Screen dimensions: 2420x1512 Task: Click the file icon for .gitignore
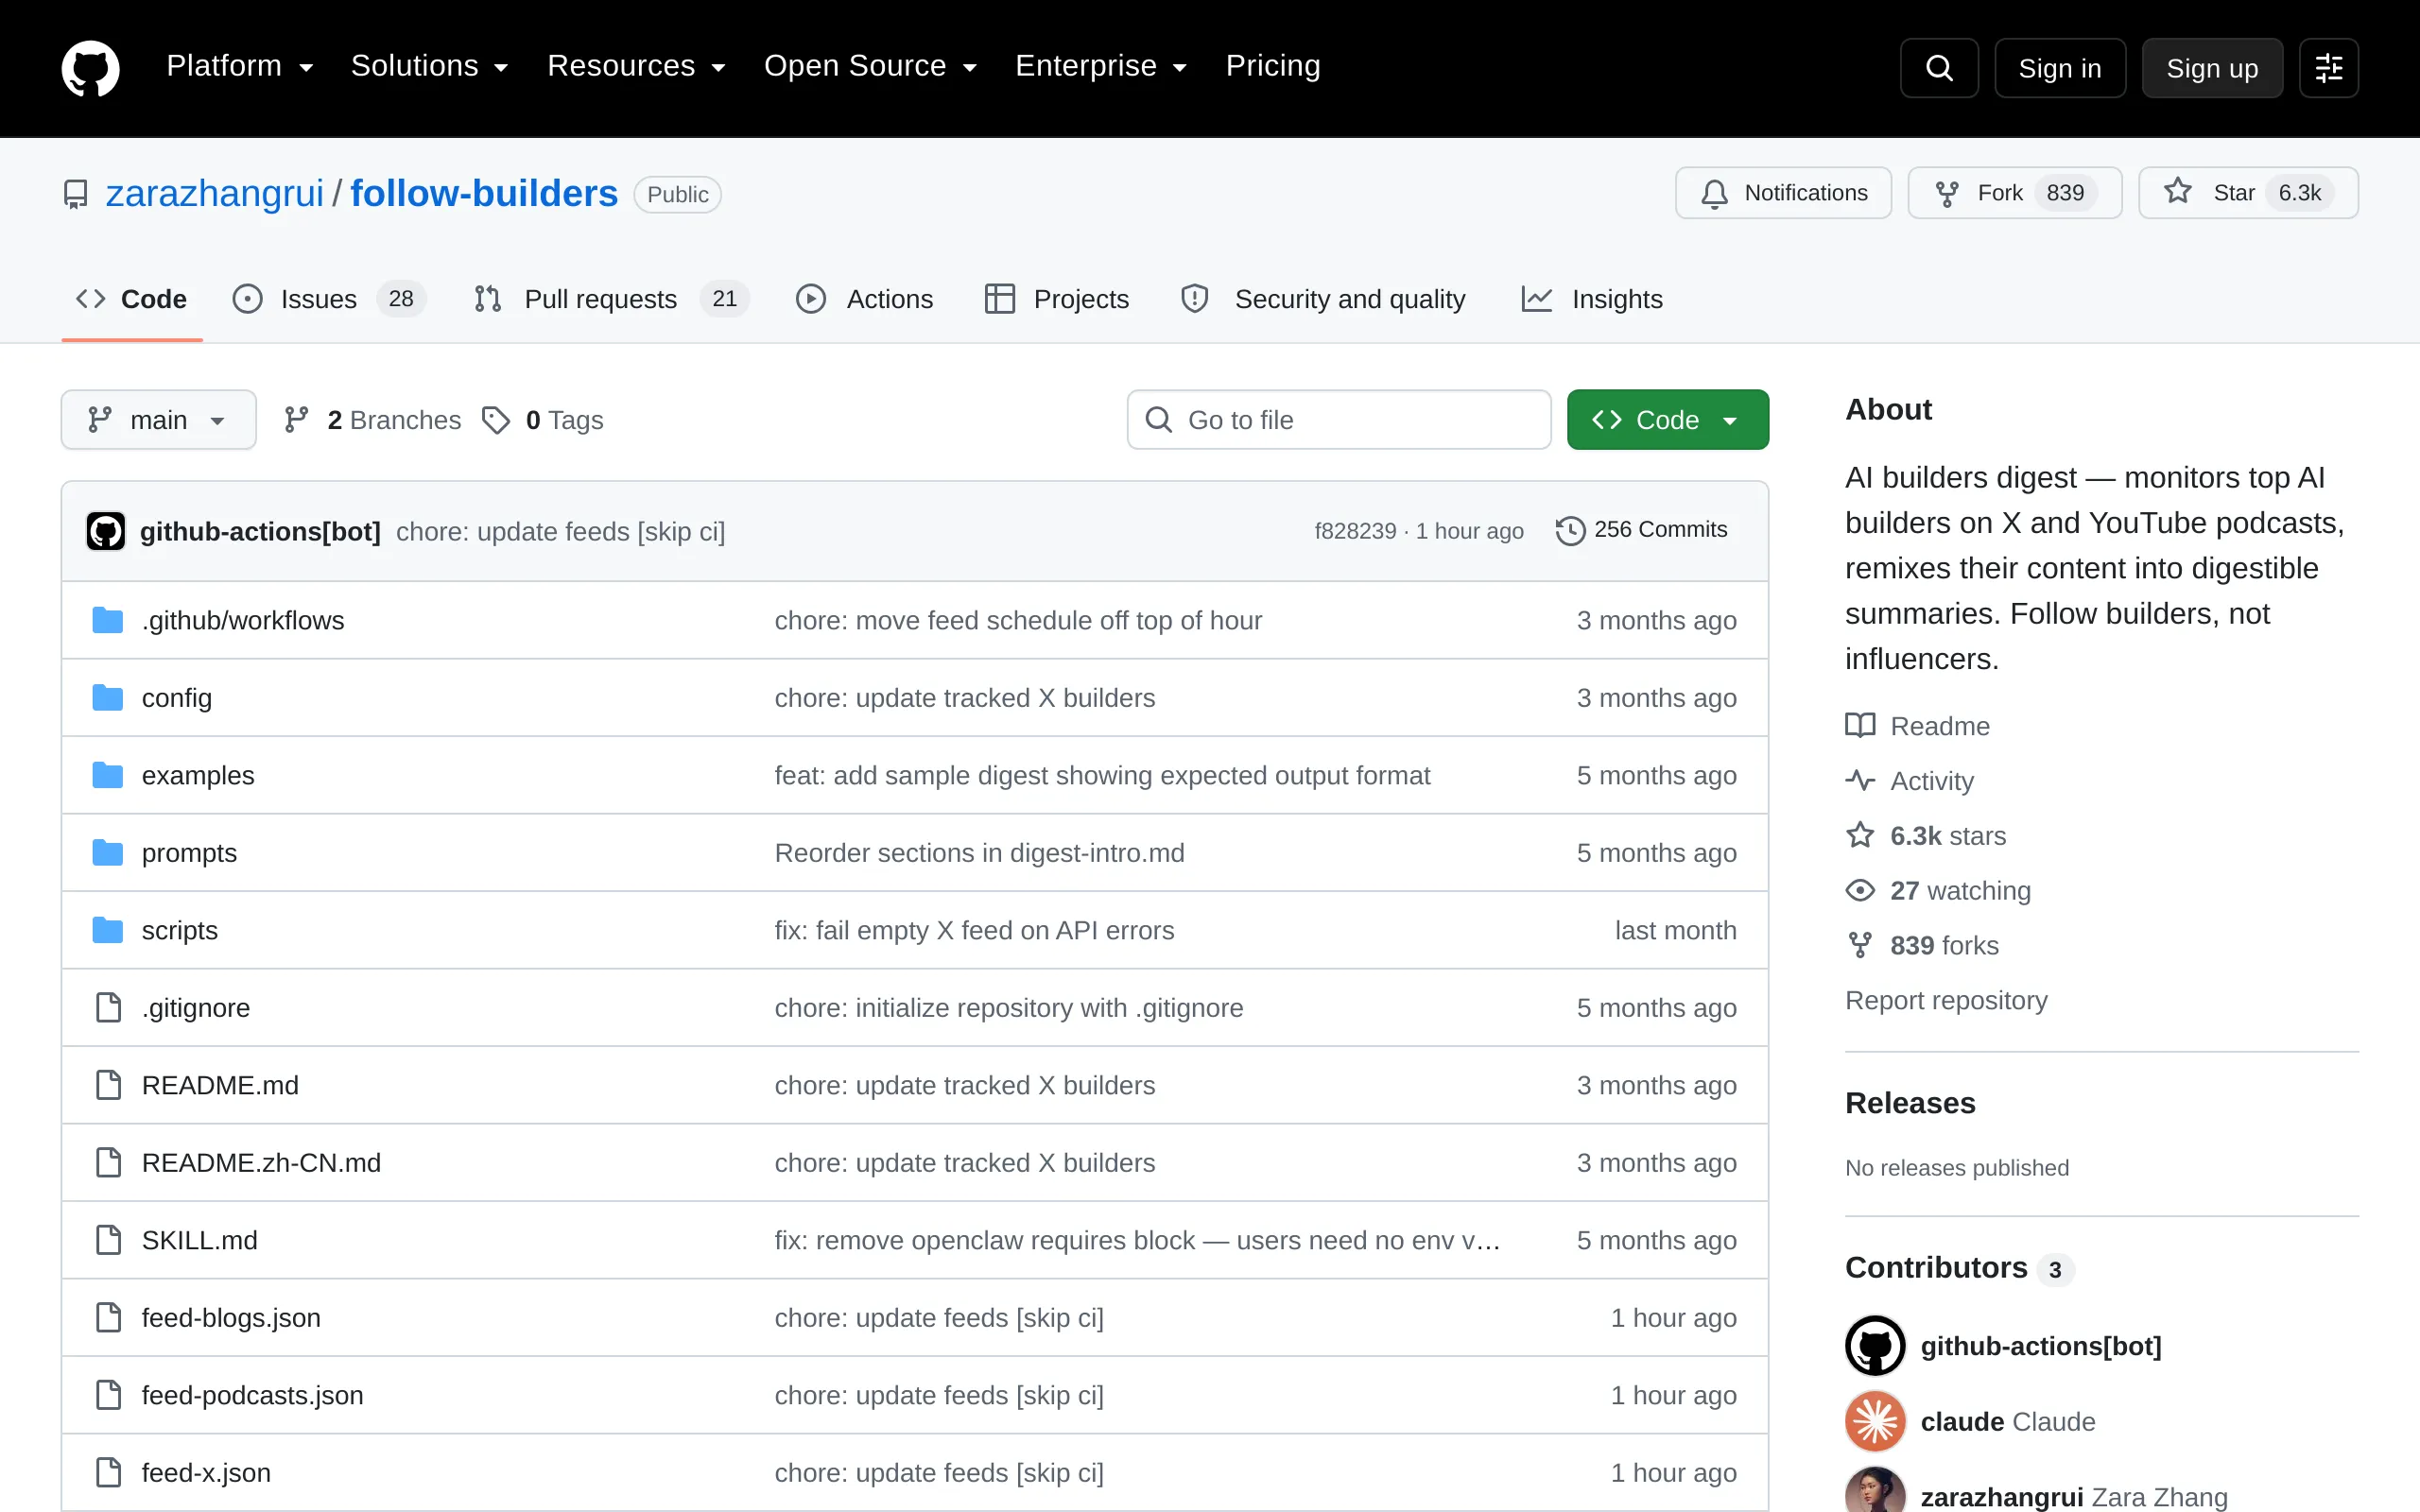tap(108, 1007)
